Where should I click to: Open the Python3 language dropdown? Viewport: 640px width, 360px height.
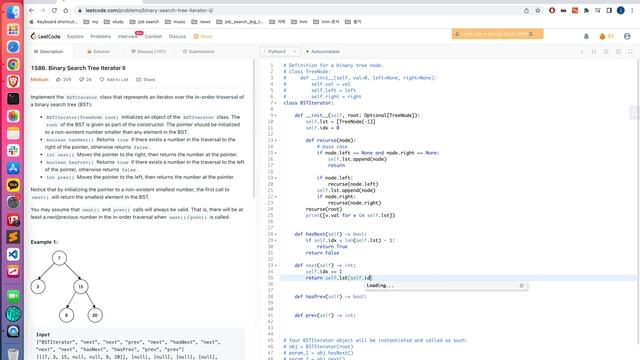(x=280, y=52)
